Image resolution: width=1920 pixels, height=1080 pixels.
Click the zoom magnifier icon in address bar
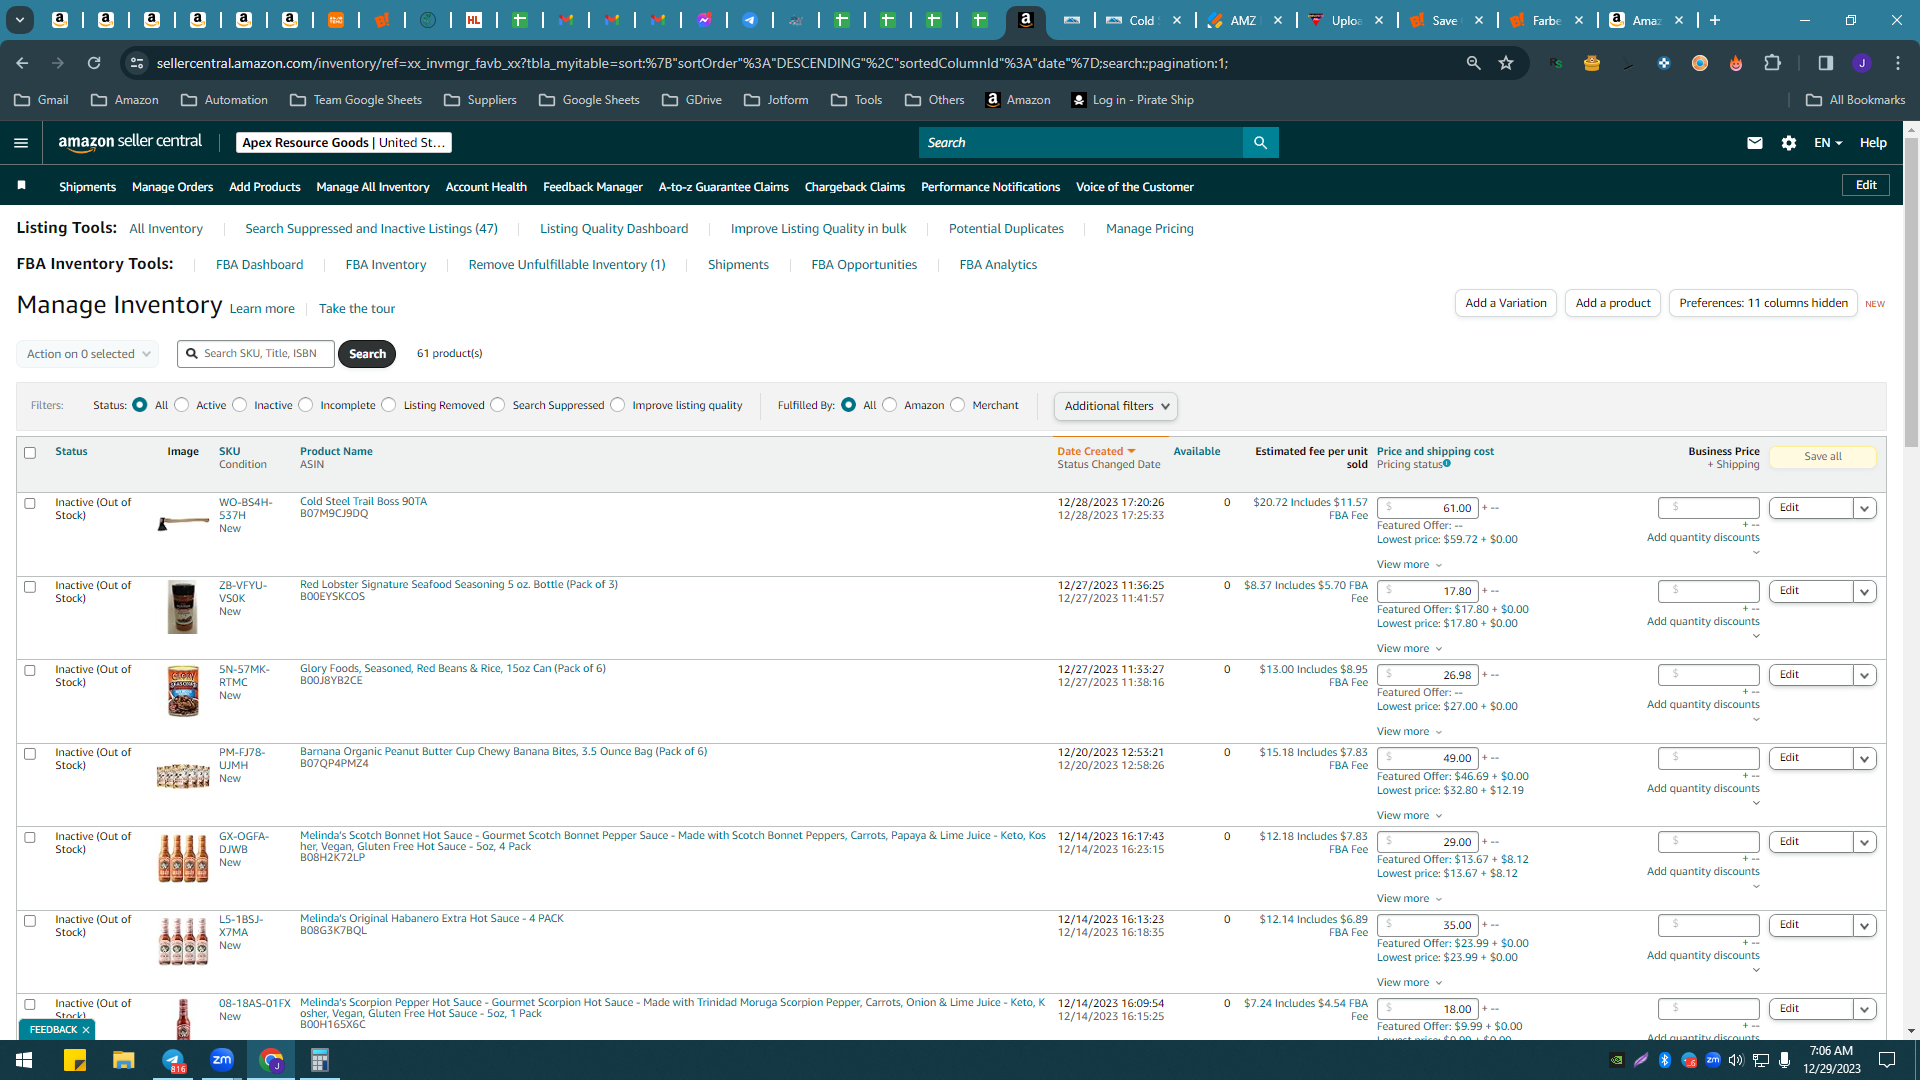click(1473, 63)
